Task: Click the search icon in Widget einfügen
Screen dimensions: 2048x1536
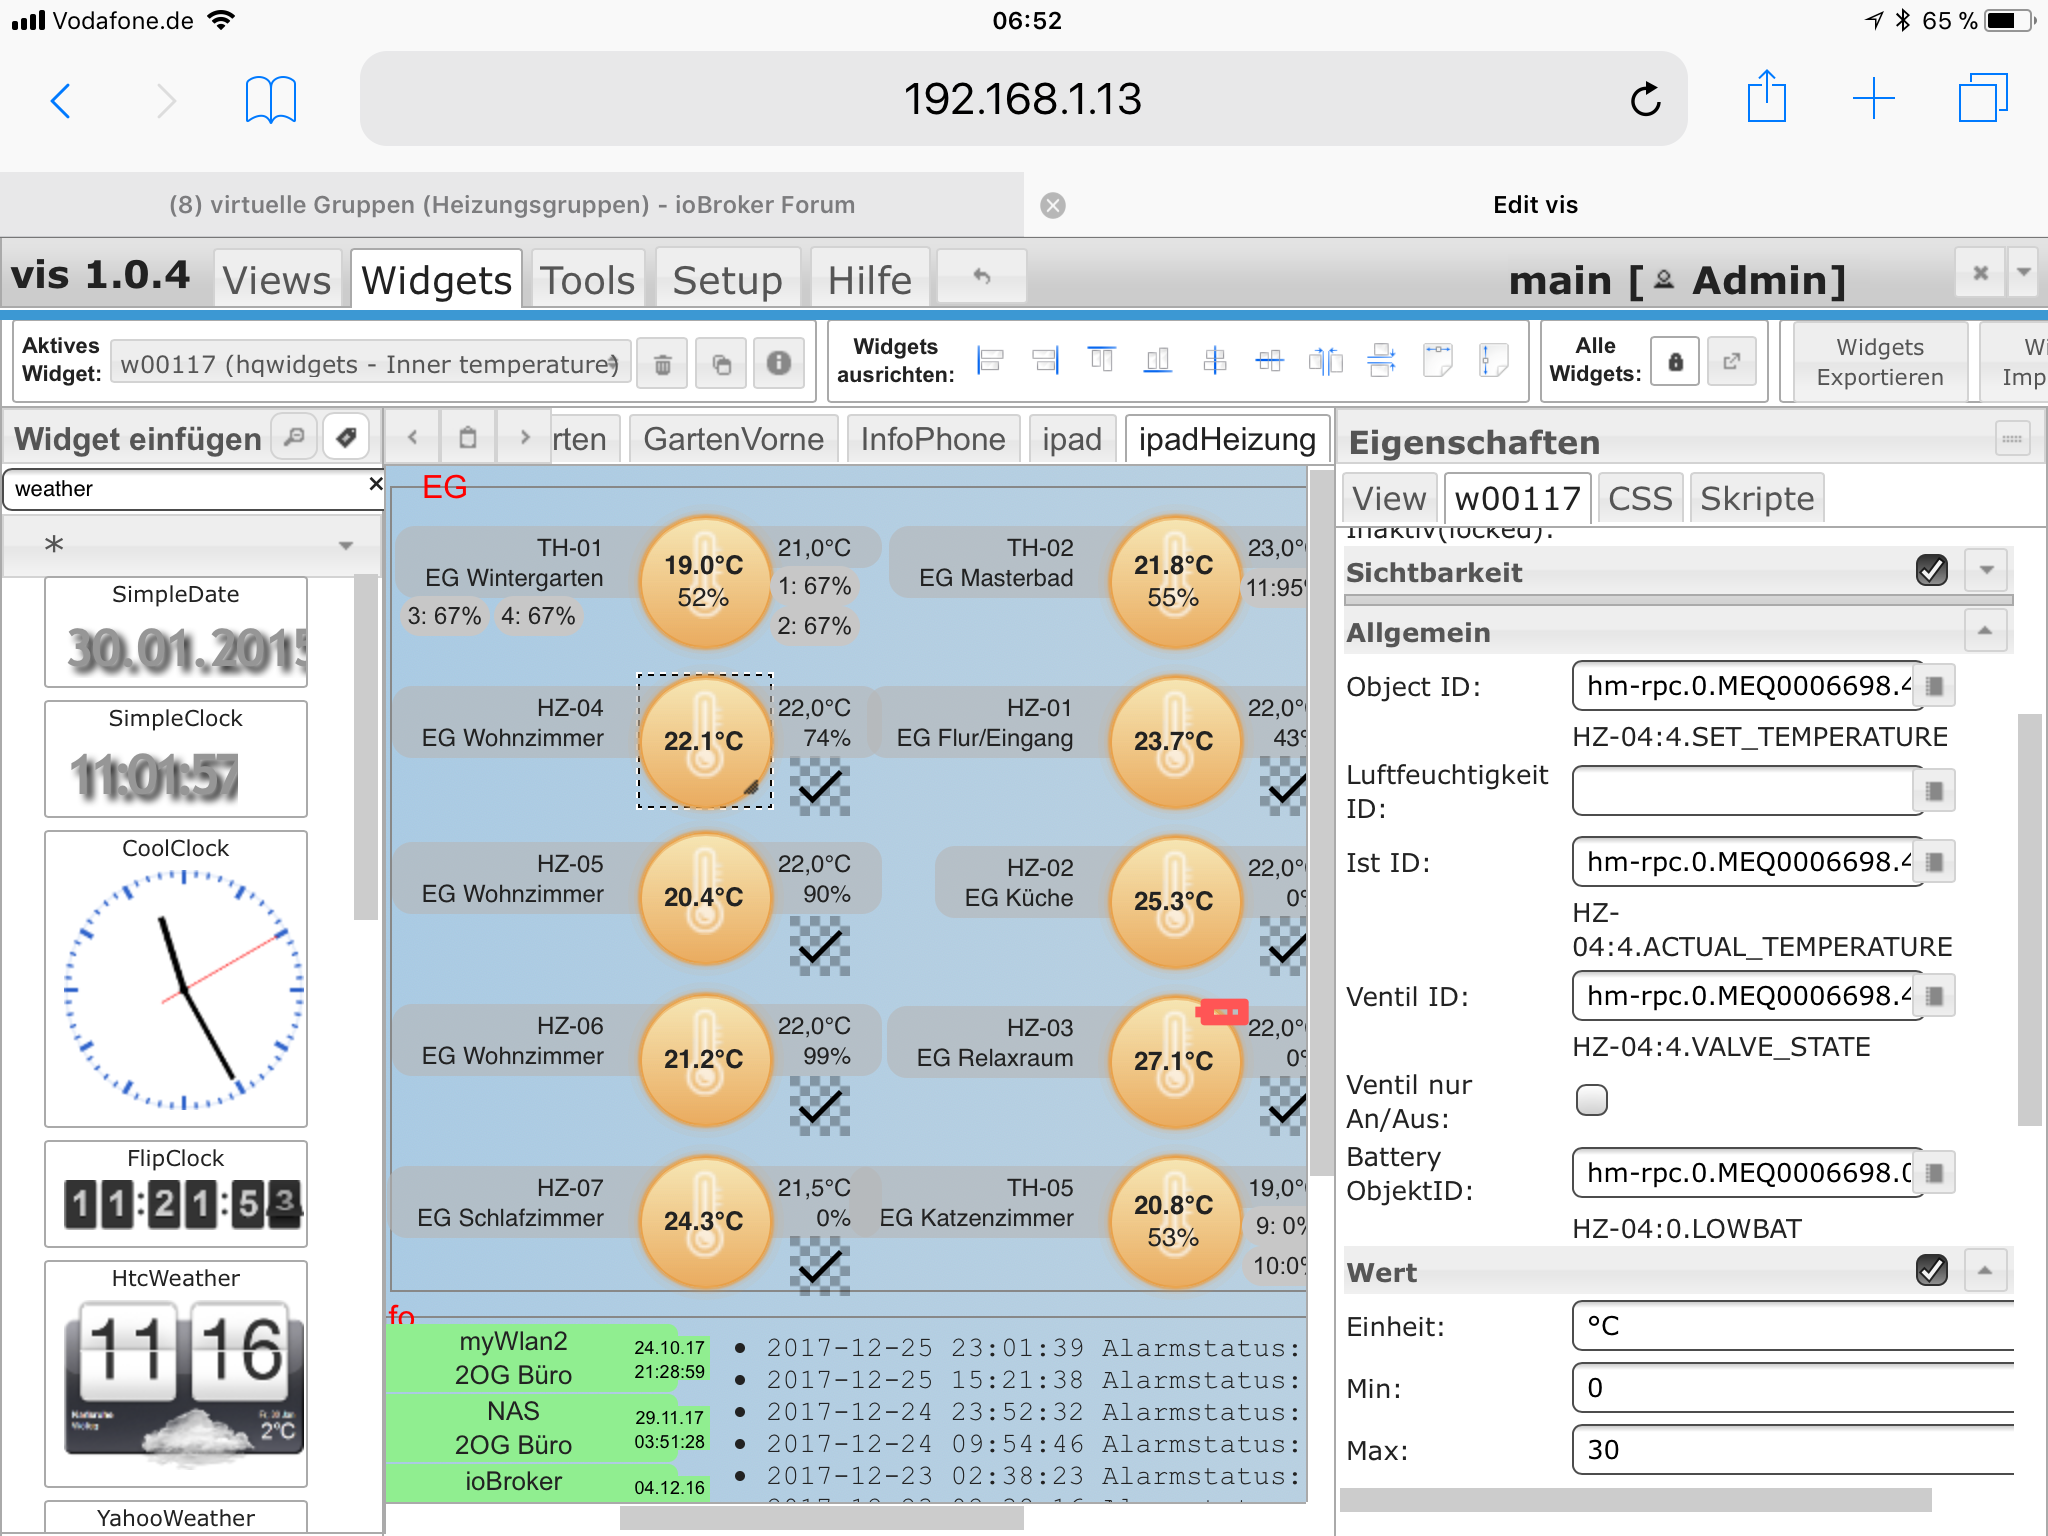Action: click(294, 437)
